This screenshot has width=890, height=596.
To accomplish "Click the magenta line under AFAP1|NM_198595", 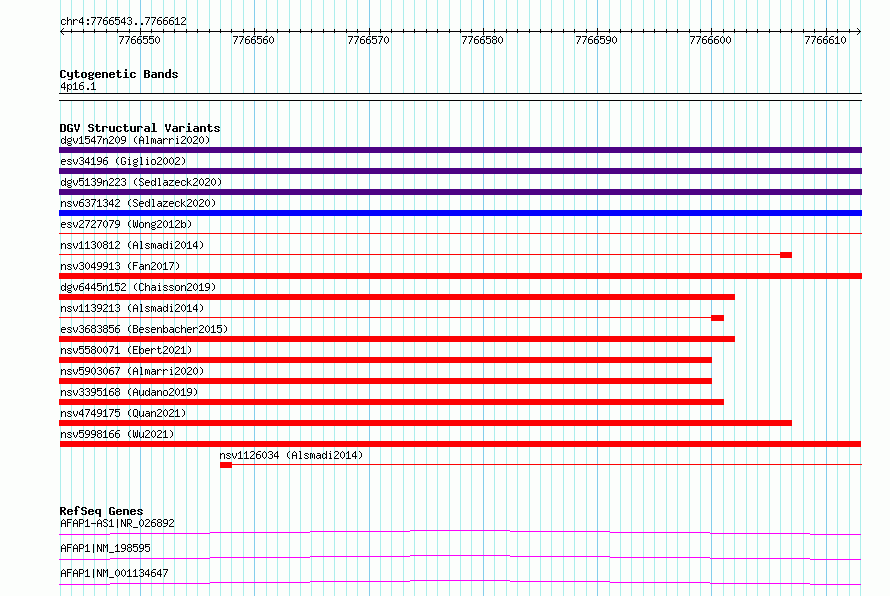I will pos(460,557).
